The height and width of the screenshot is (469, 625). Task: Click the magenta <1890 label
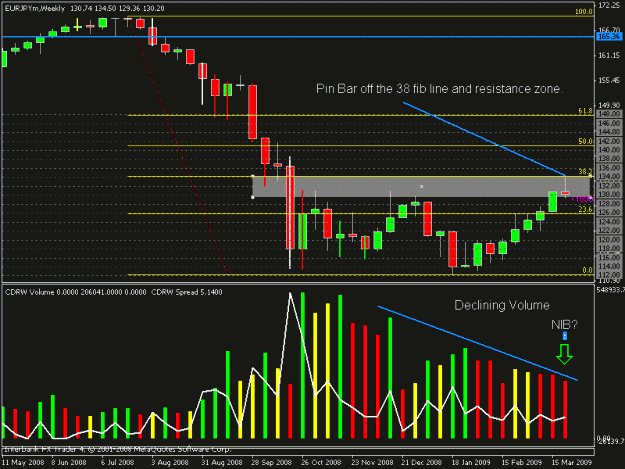pos(582,199)
